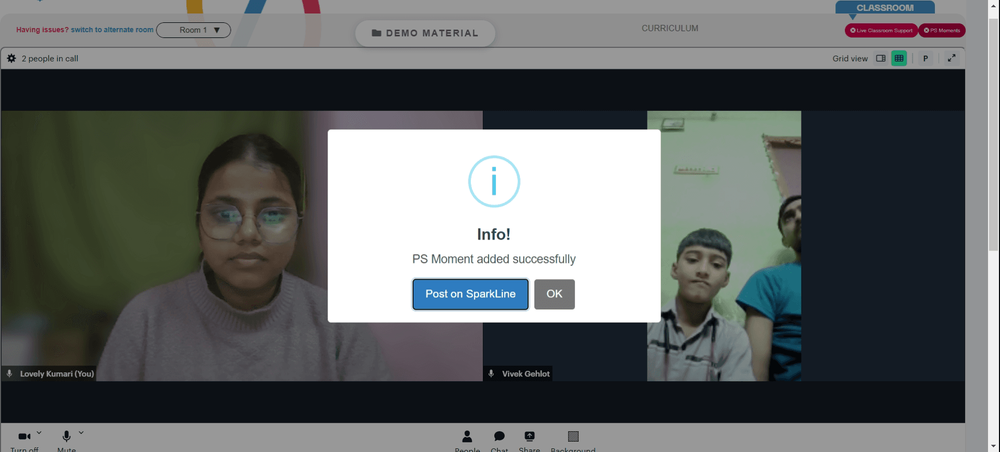Switch to the CURRICULUM tab
This screenshot has height=452, width=1000.
click(x=670, y=29)
